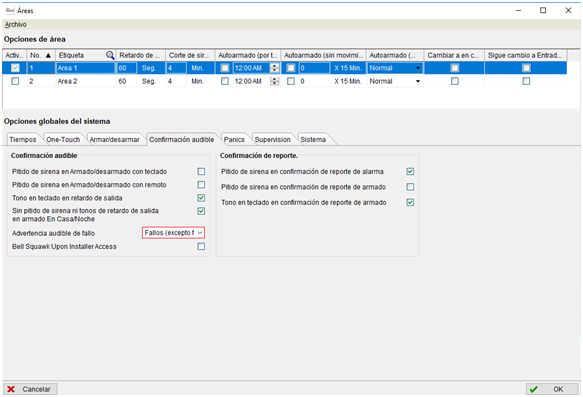Toggle keypad tone on arming report confirmation
The image size is (583, 397).
pos(410,202)
